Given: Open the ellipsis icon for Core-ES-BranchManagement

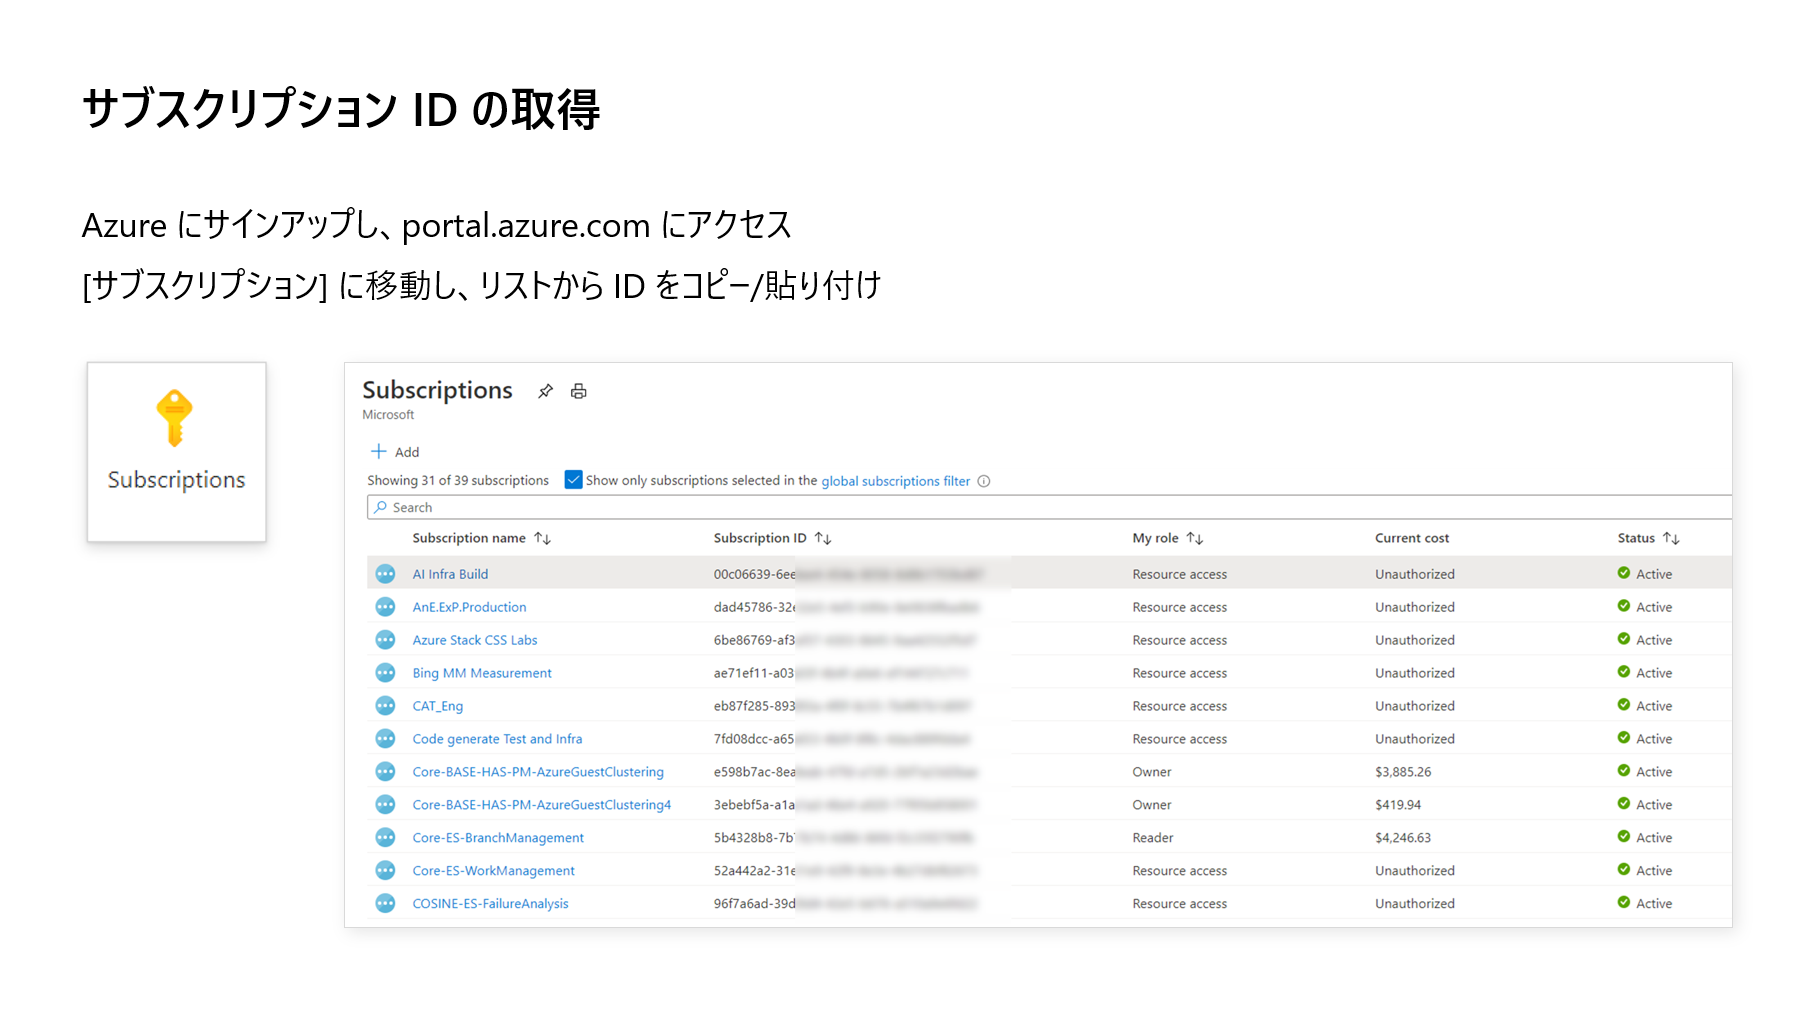Looking at the screenshot, I should 385,838.
